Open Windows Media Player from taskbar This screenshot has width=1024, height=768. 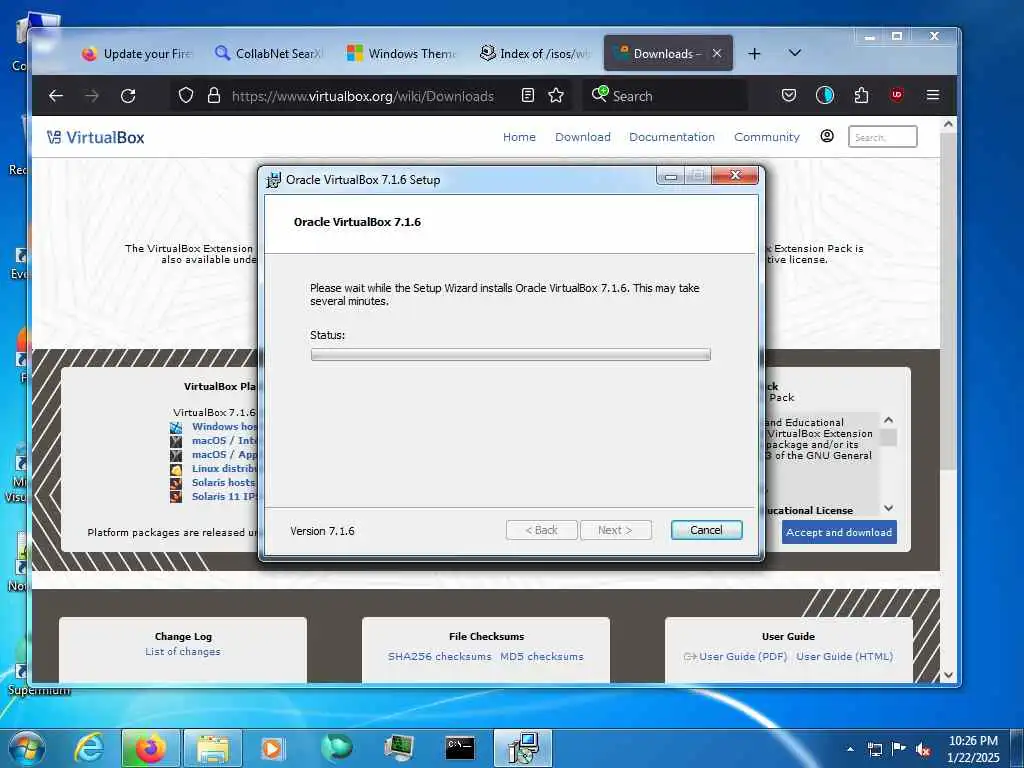pyautogui.click(x=272, y=748)
